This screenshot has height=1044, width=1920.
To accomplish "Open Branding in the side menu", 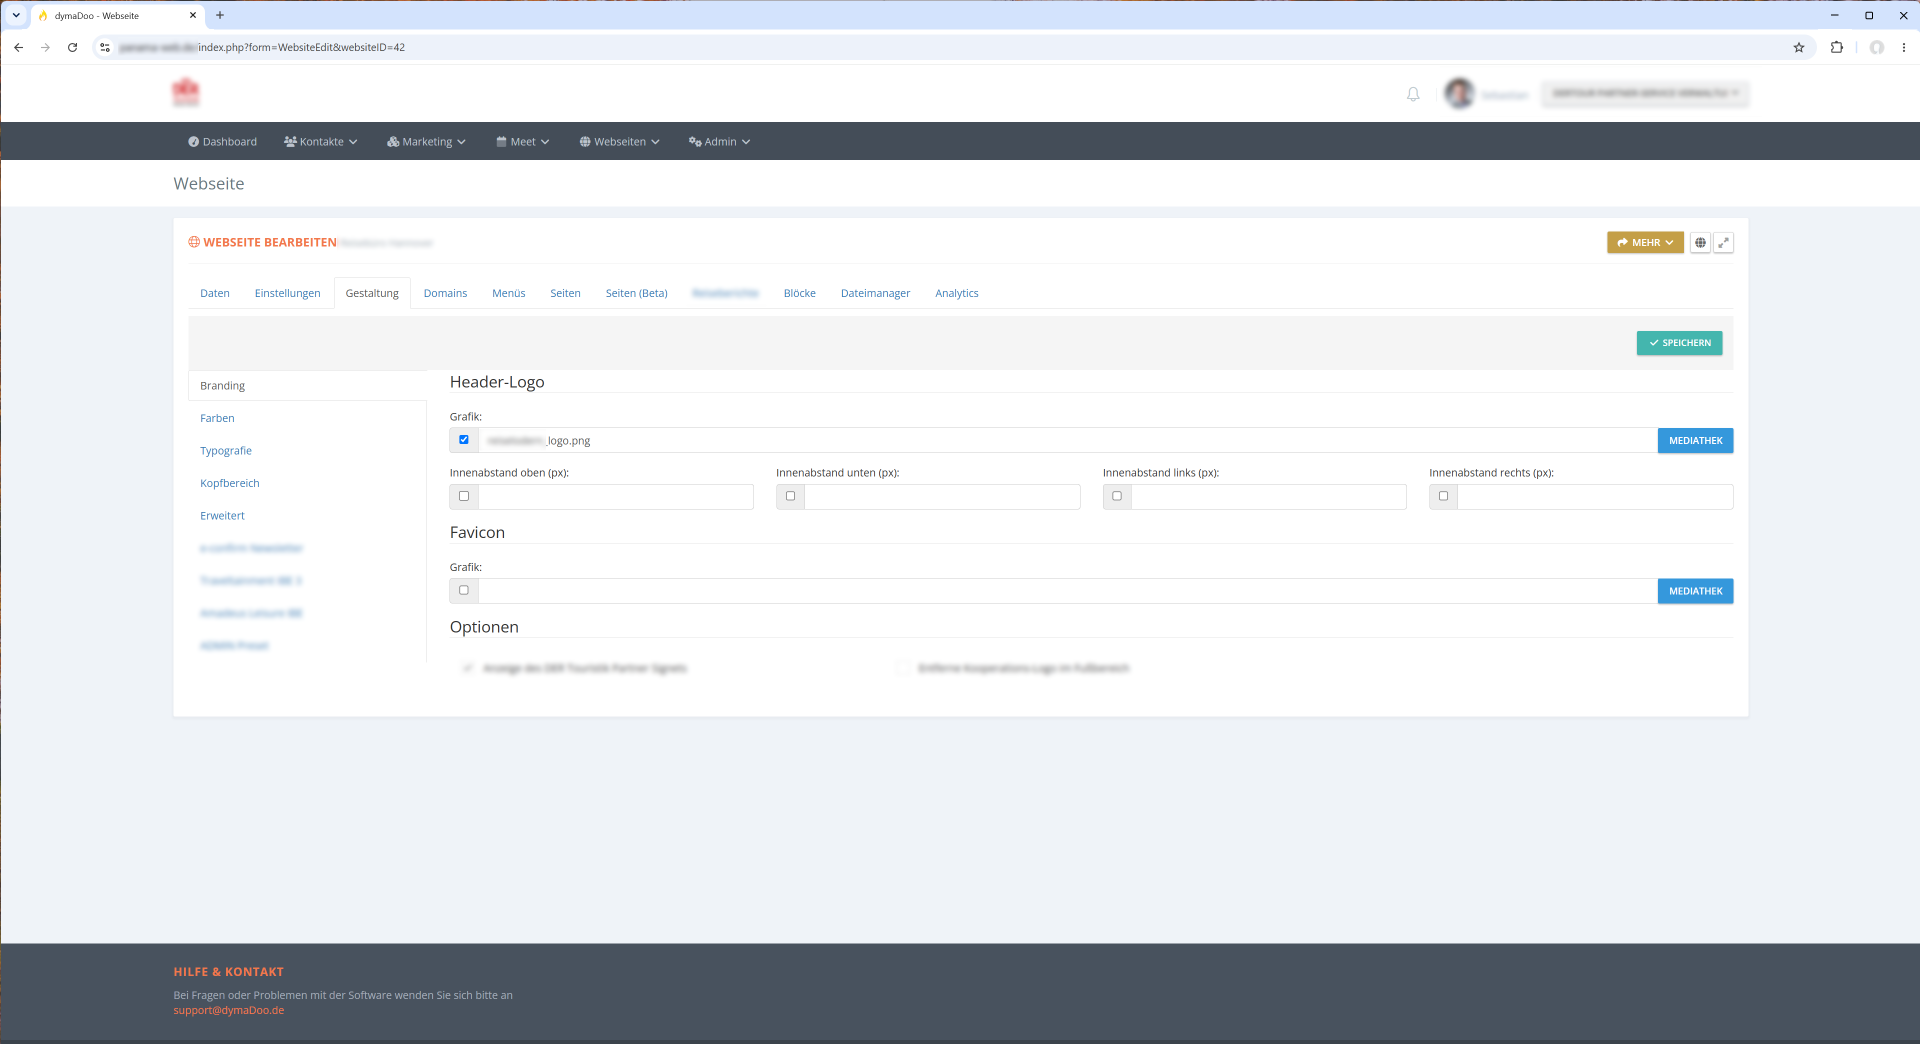I will pos(307,386).
